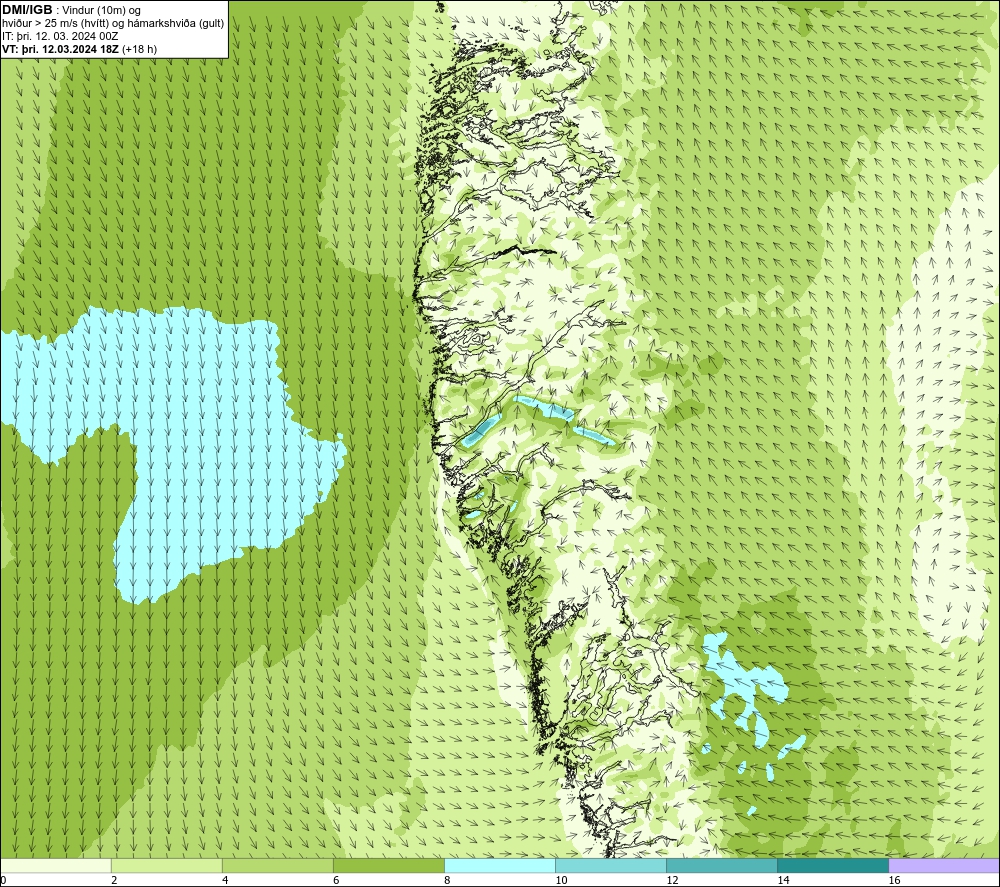The height and width of the screenshot is (887, 1000).
Task: Click the 'VT: þri. 12.03.2024 18Z (+18 h)' line
Action: pos(79,49)
